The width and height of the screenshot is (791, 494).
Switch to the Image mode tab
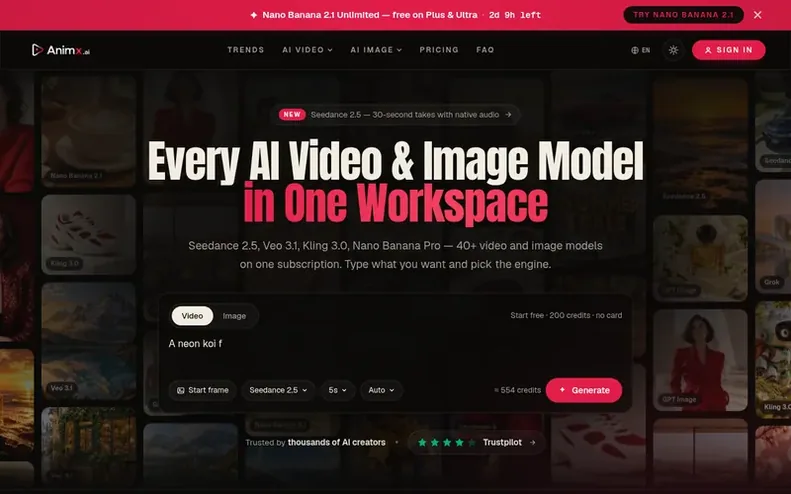[234, 316]
